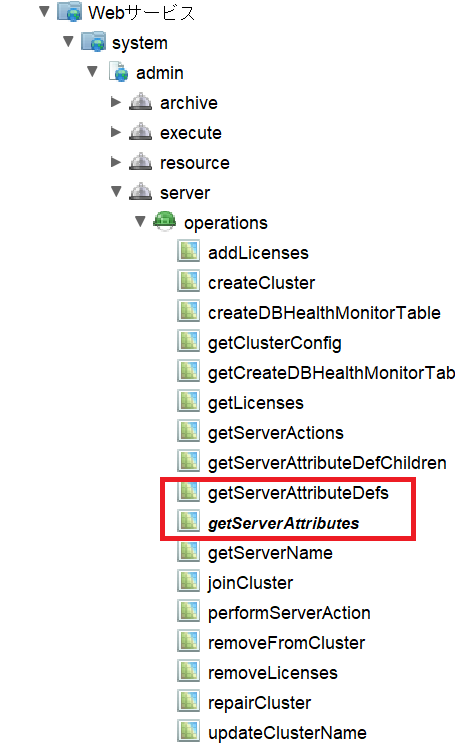Click the Webサービス folder icon
Viewport: 455px width, 749px height.
69,12
